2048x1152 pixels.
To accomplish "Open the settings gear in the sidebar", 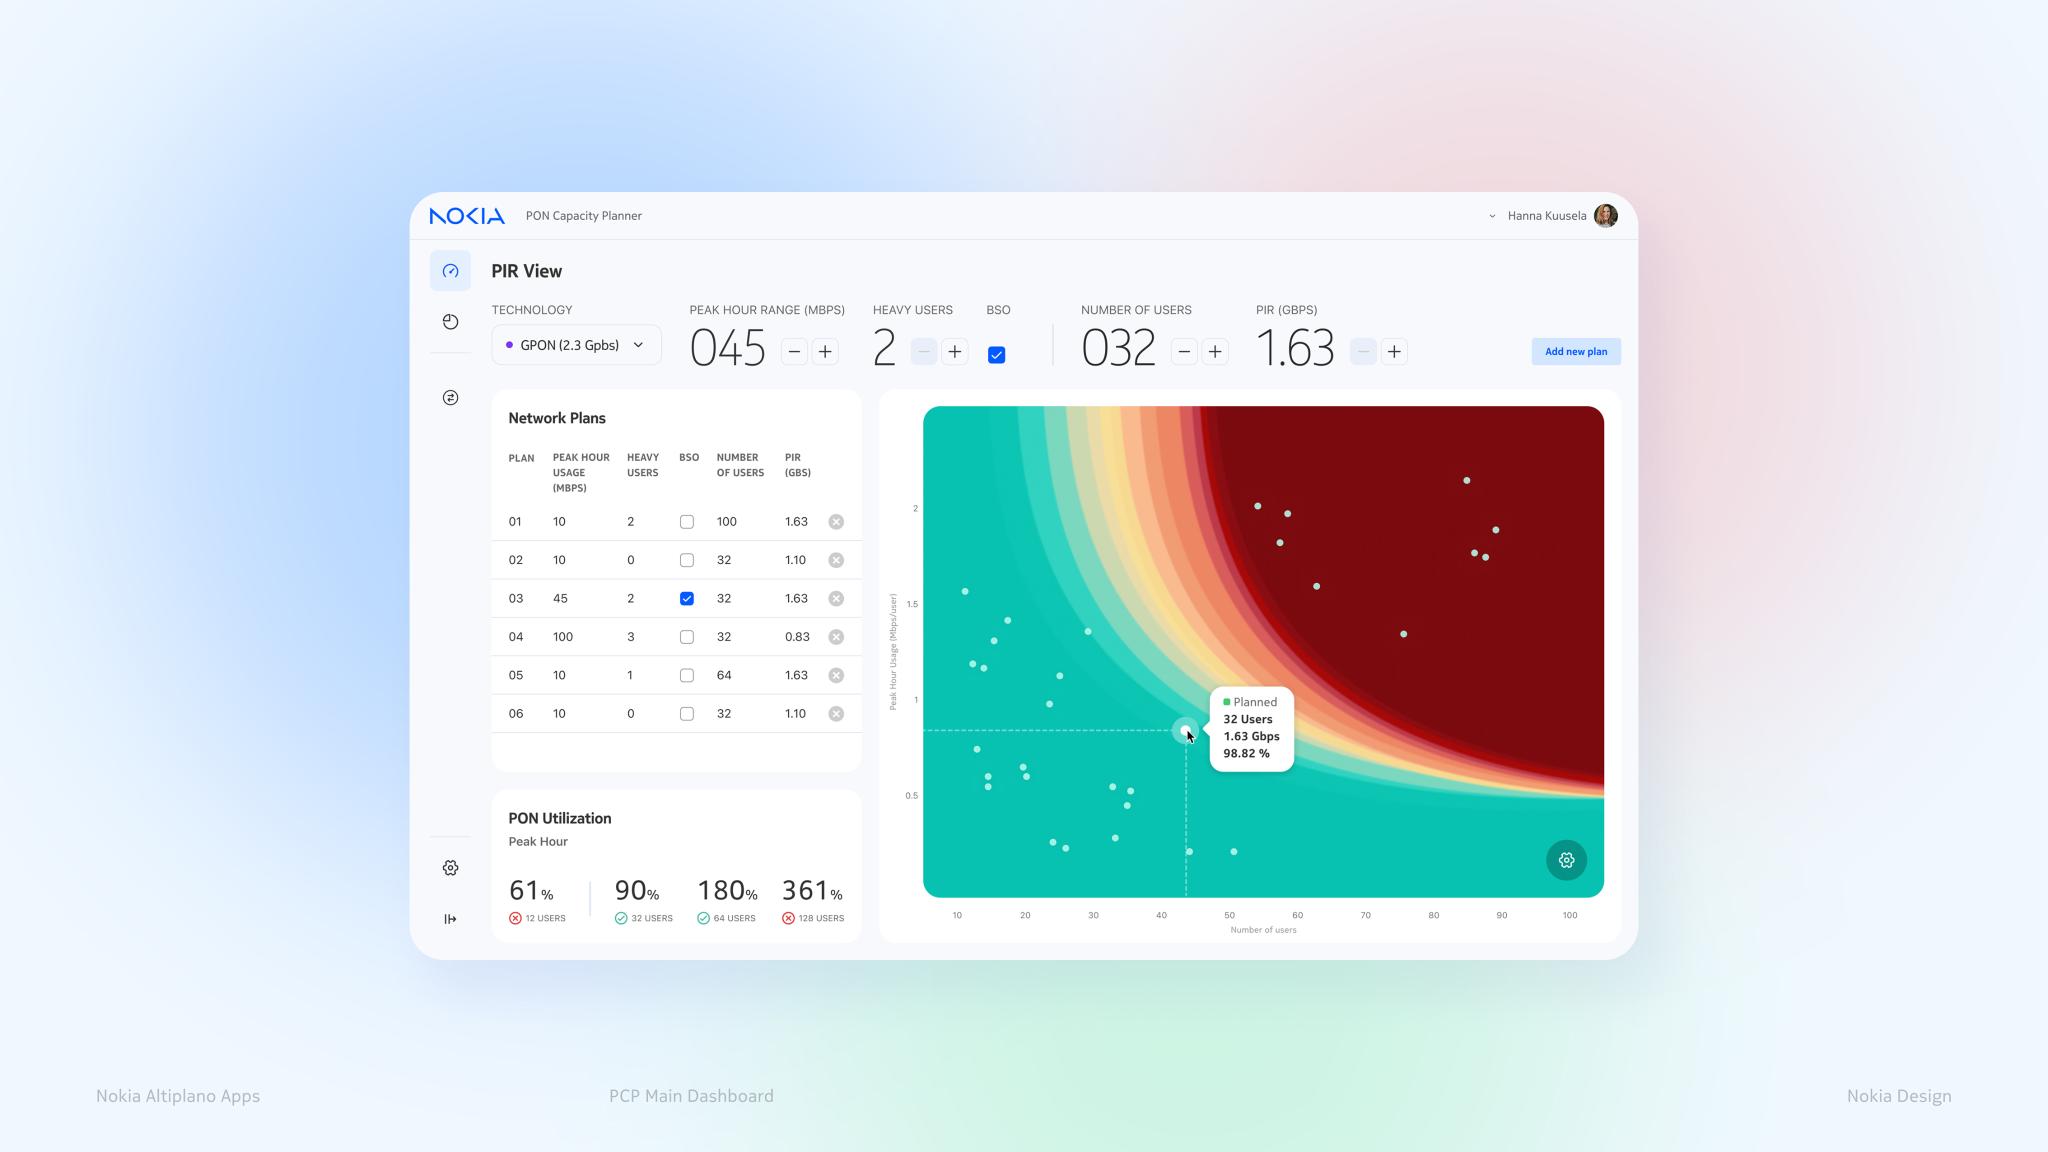I will click(450, 868).
